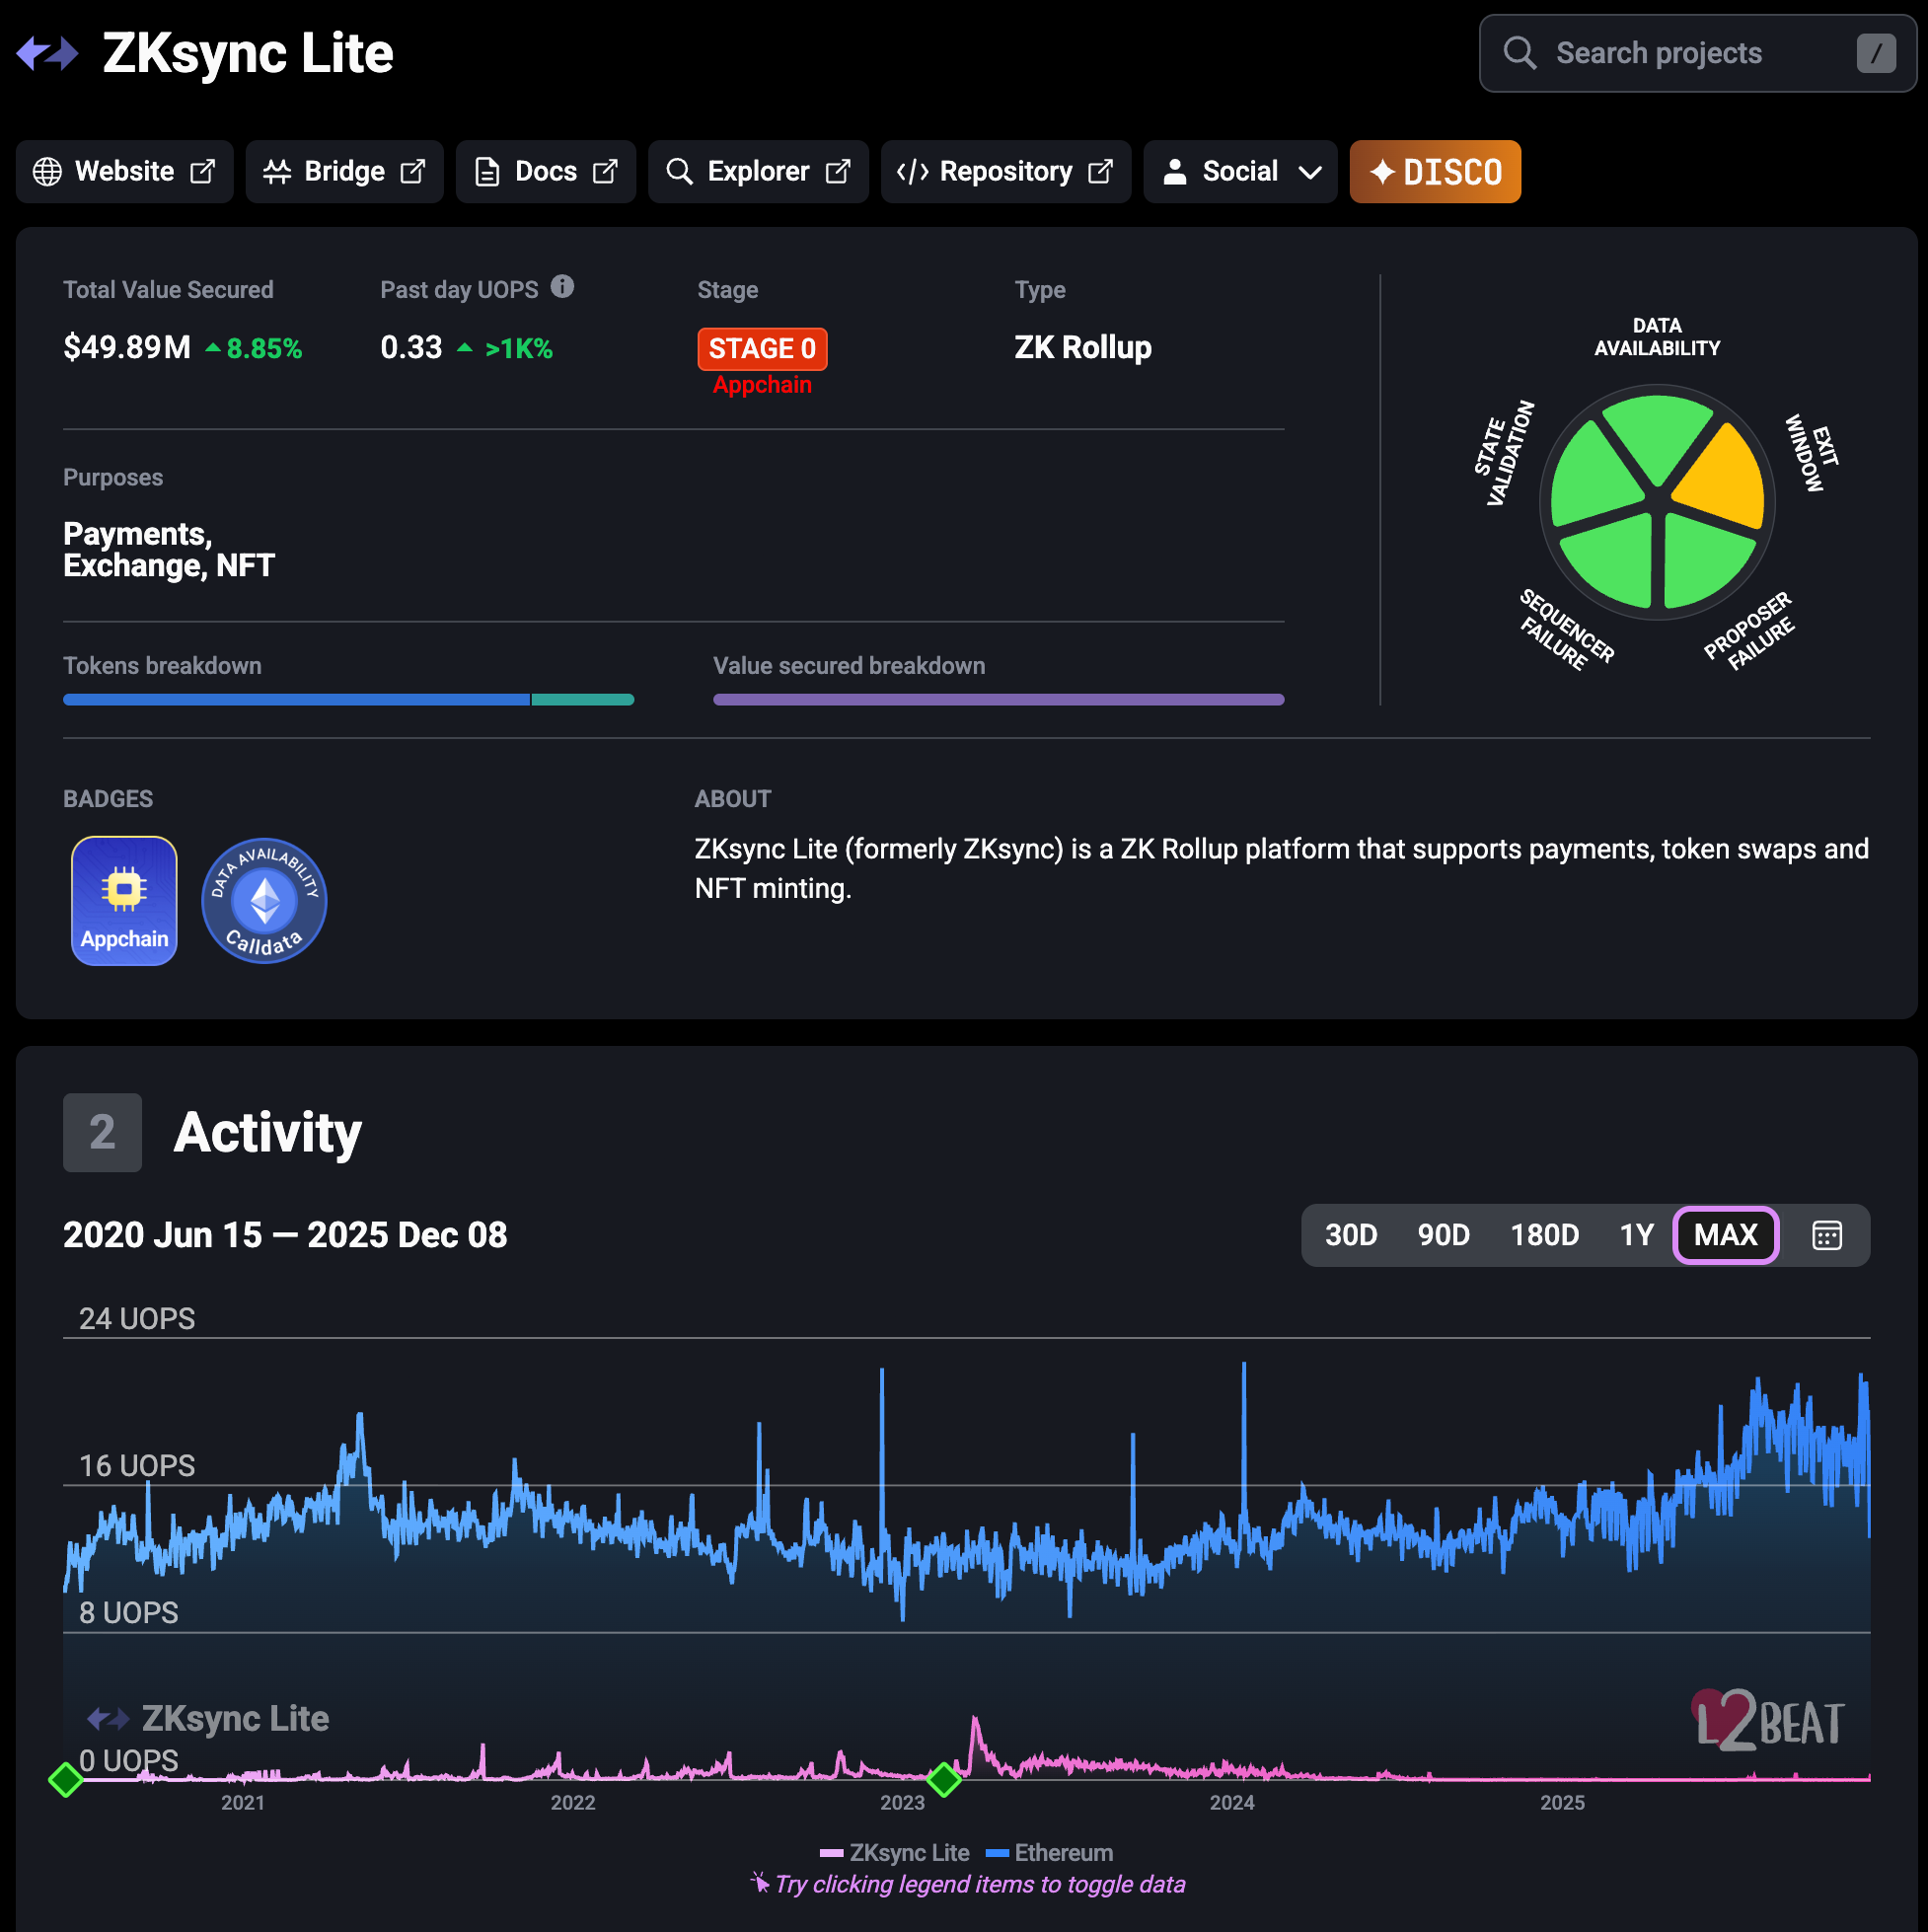The image size is (1928, 1932).
Task: Click the Past day UOPS info icon
Action: click(563, 287)
